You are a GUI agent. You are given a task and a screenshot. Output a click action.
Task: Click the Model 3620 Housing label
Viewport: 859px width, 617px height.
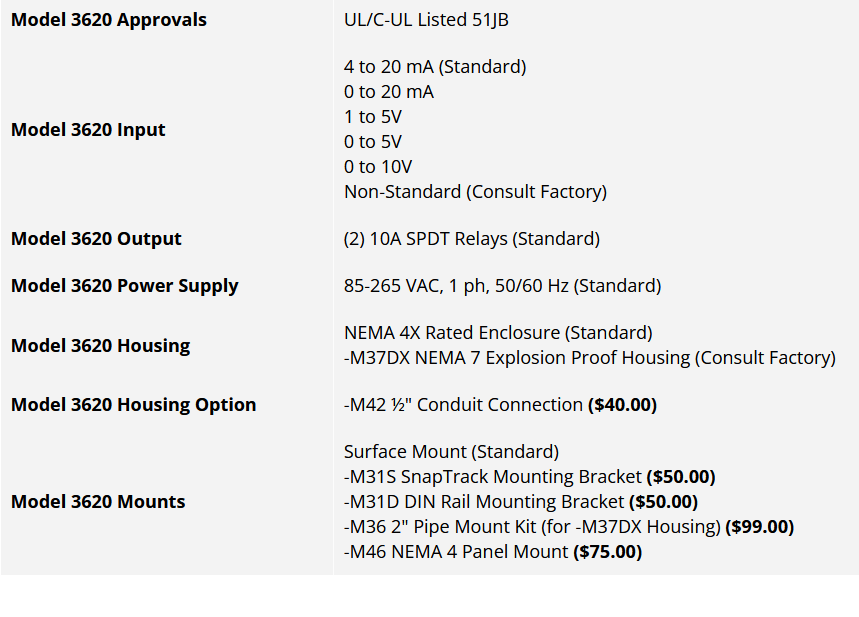[100, 346]
